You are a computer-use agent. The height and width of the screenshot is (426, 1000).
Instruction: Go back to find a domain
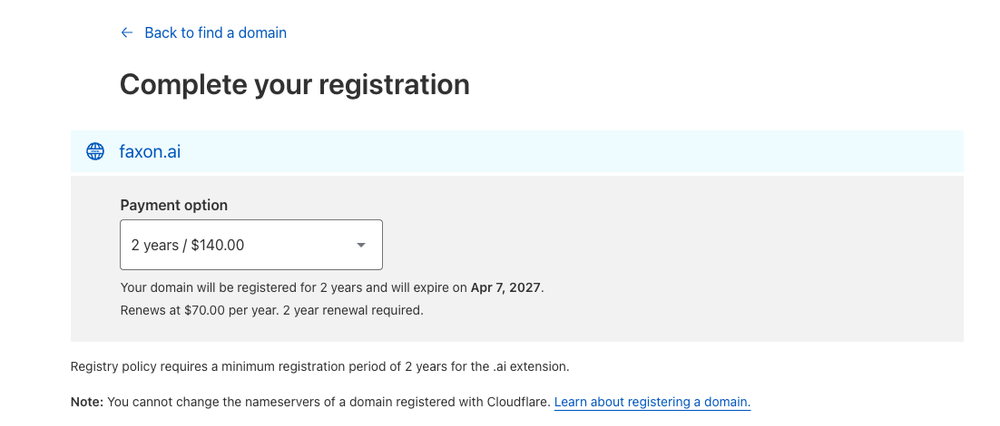click(x=216, y=33)
